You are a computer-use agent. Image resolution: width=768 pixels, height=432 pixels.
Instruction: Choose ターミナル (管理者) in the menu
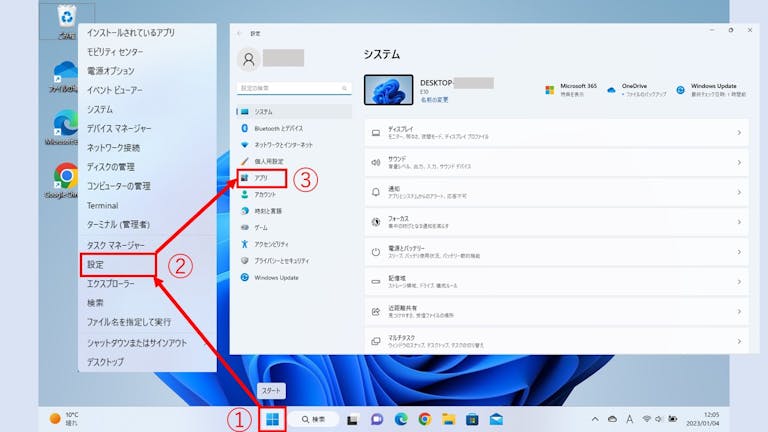tap(119, 224)
